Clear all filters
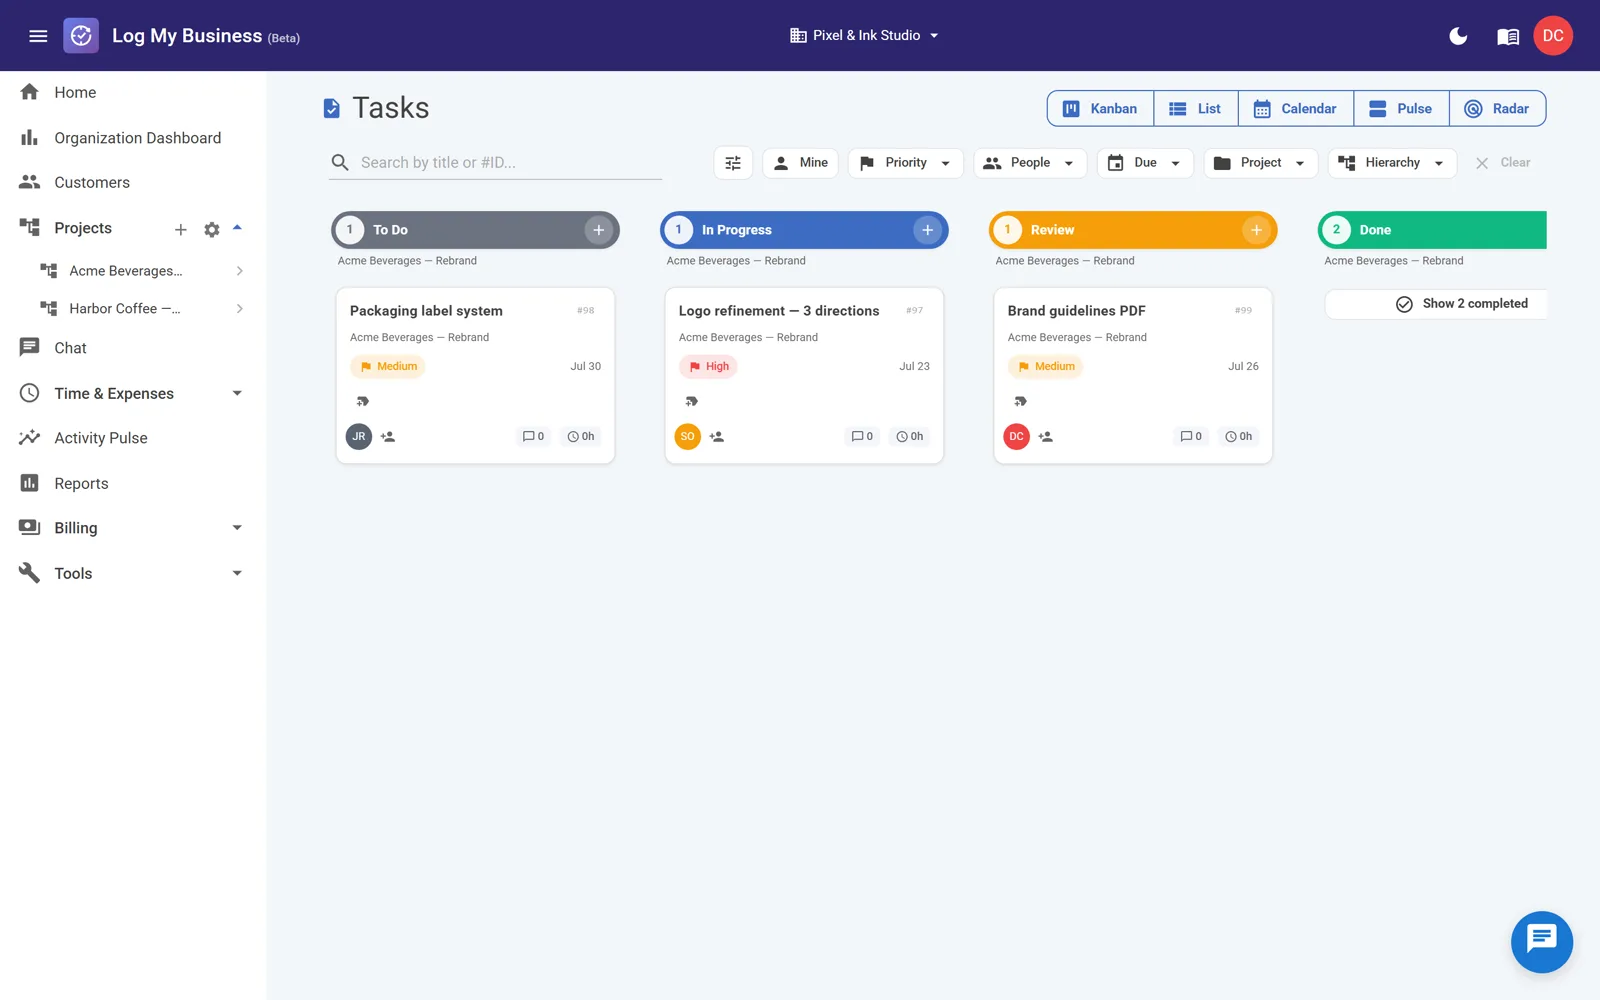The image size is (1600, 1000). click(x=1503, y=163)
